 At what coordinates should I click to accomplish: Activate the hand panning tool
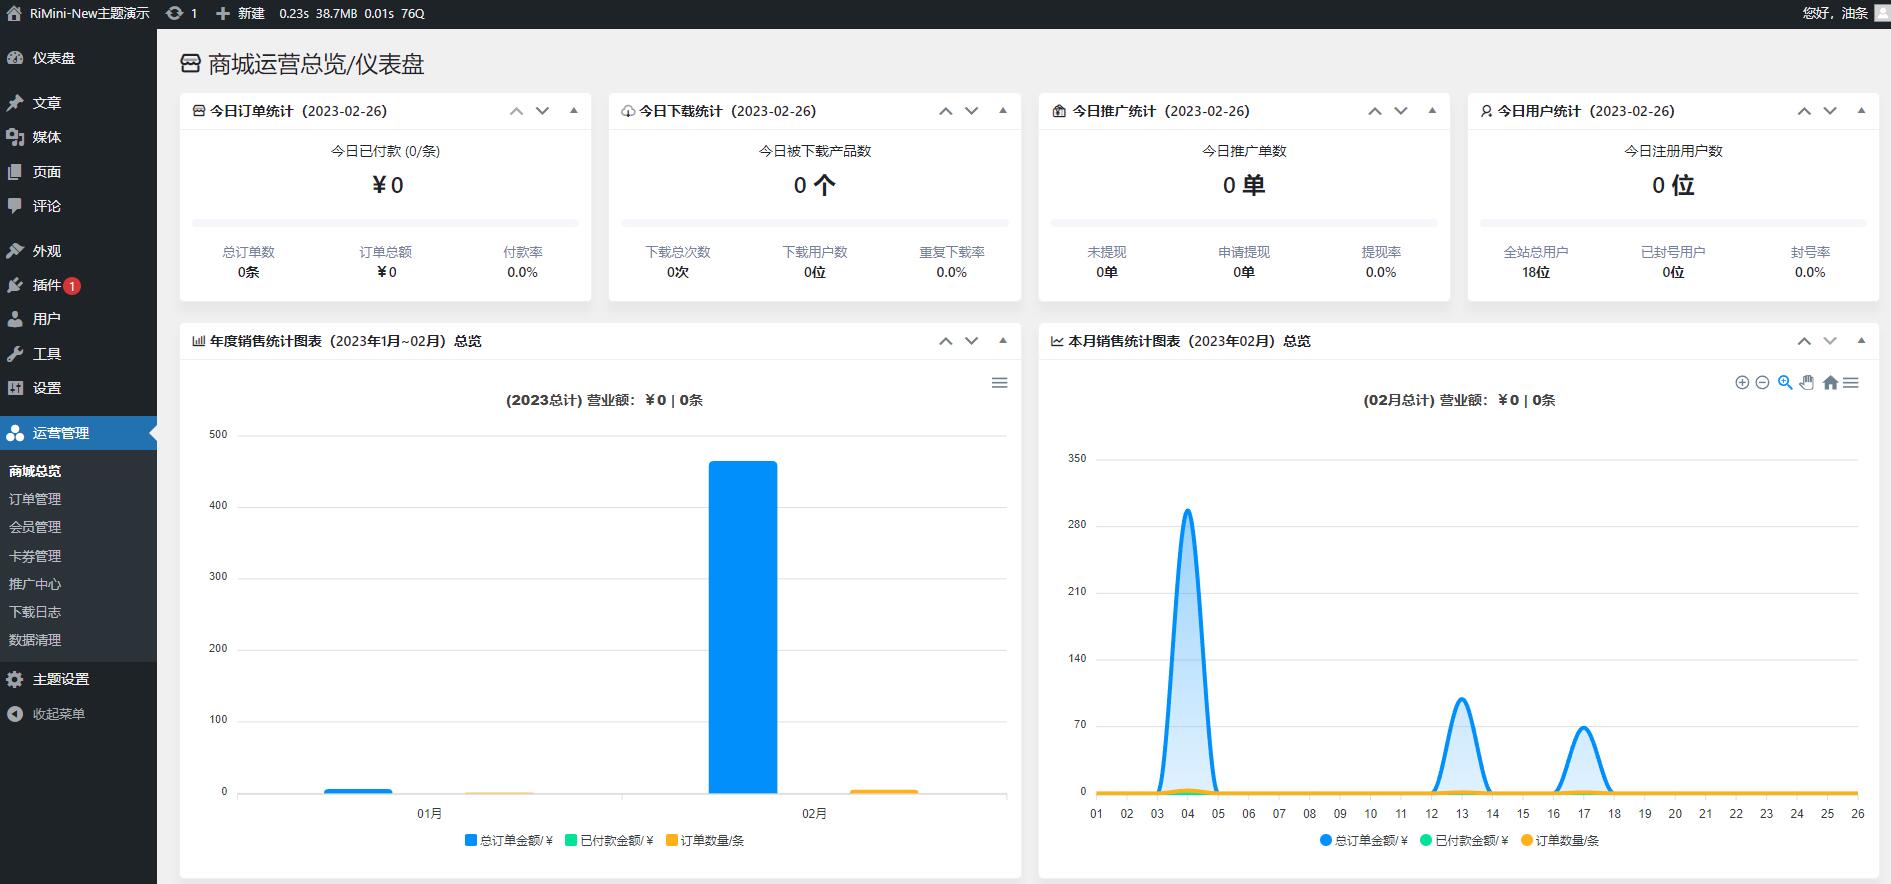(x=1807, y=383)
